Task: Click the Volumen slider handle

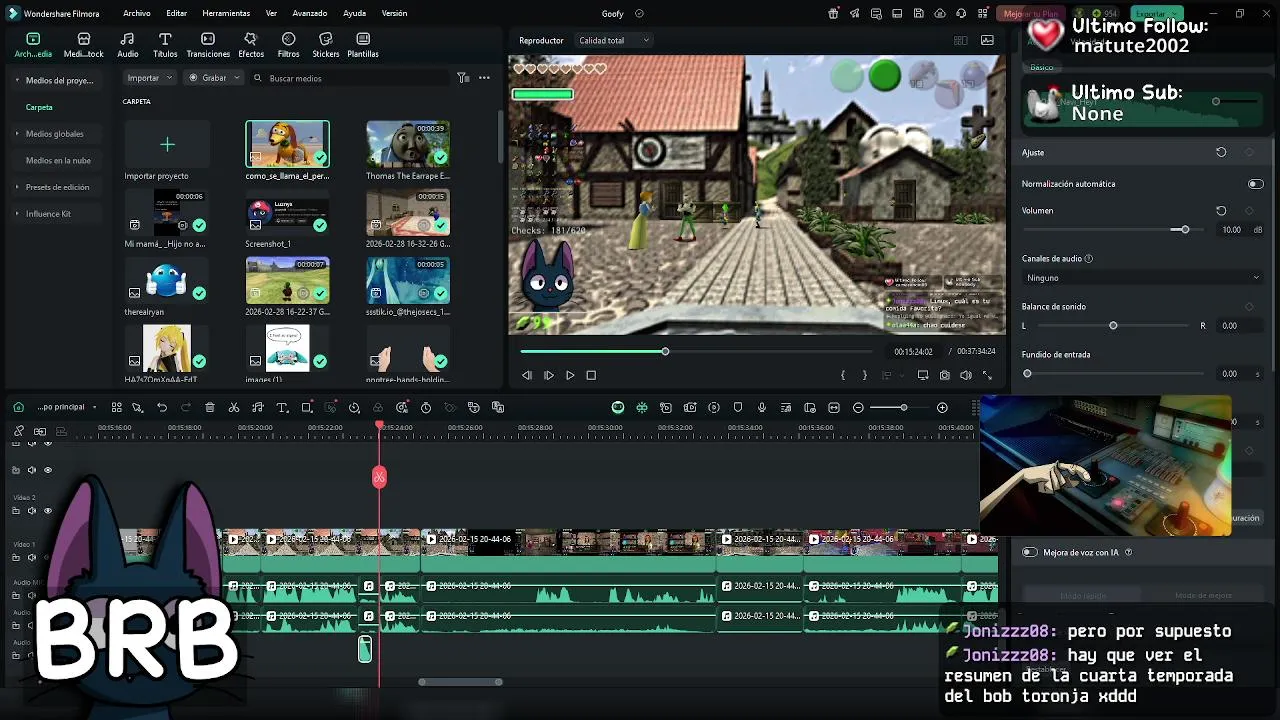Action: tap(1185, 230)
